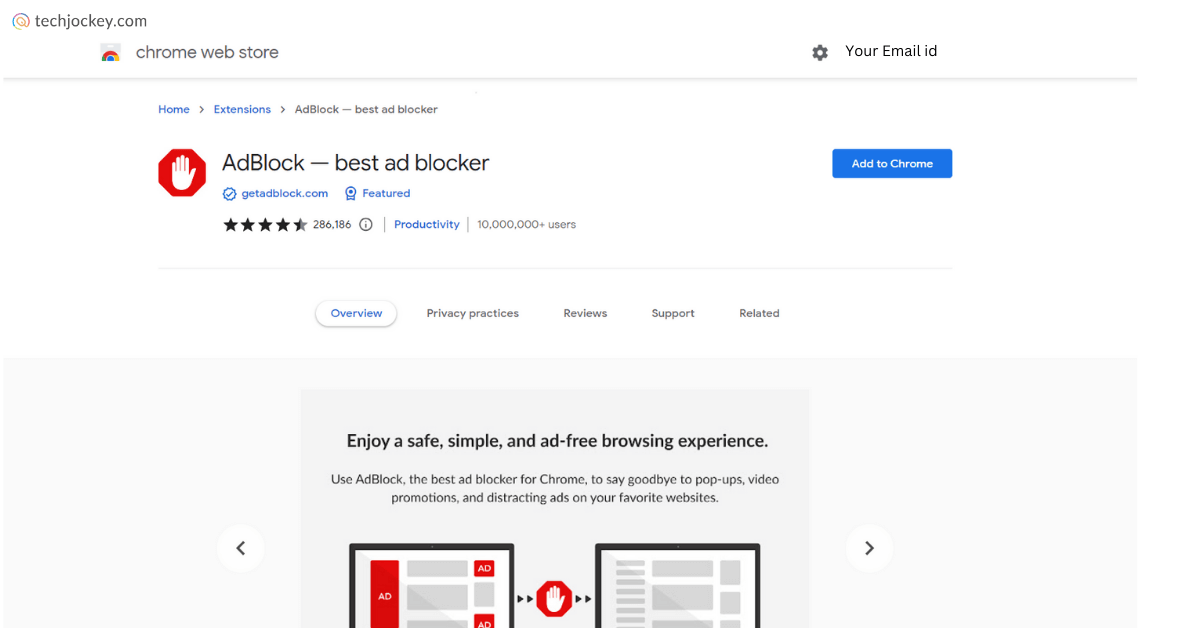
Task: Click the Add to Chrome button
Action: pos(891,163)
